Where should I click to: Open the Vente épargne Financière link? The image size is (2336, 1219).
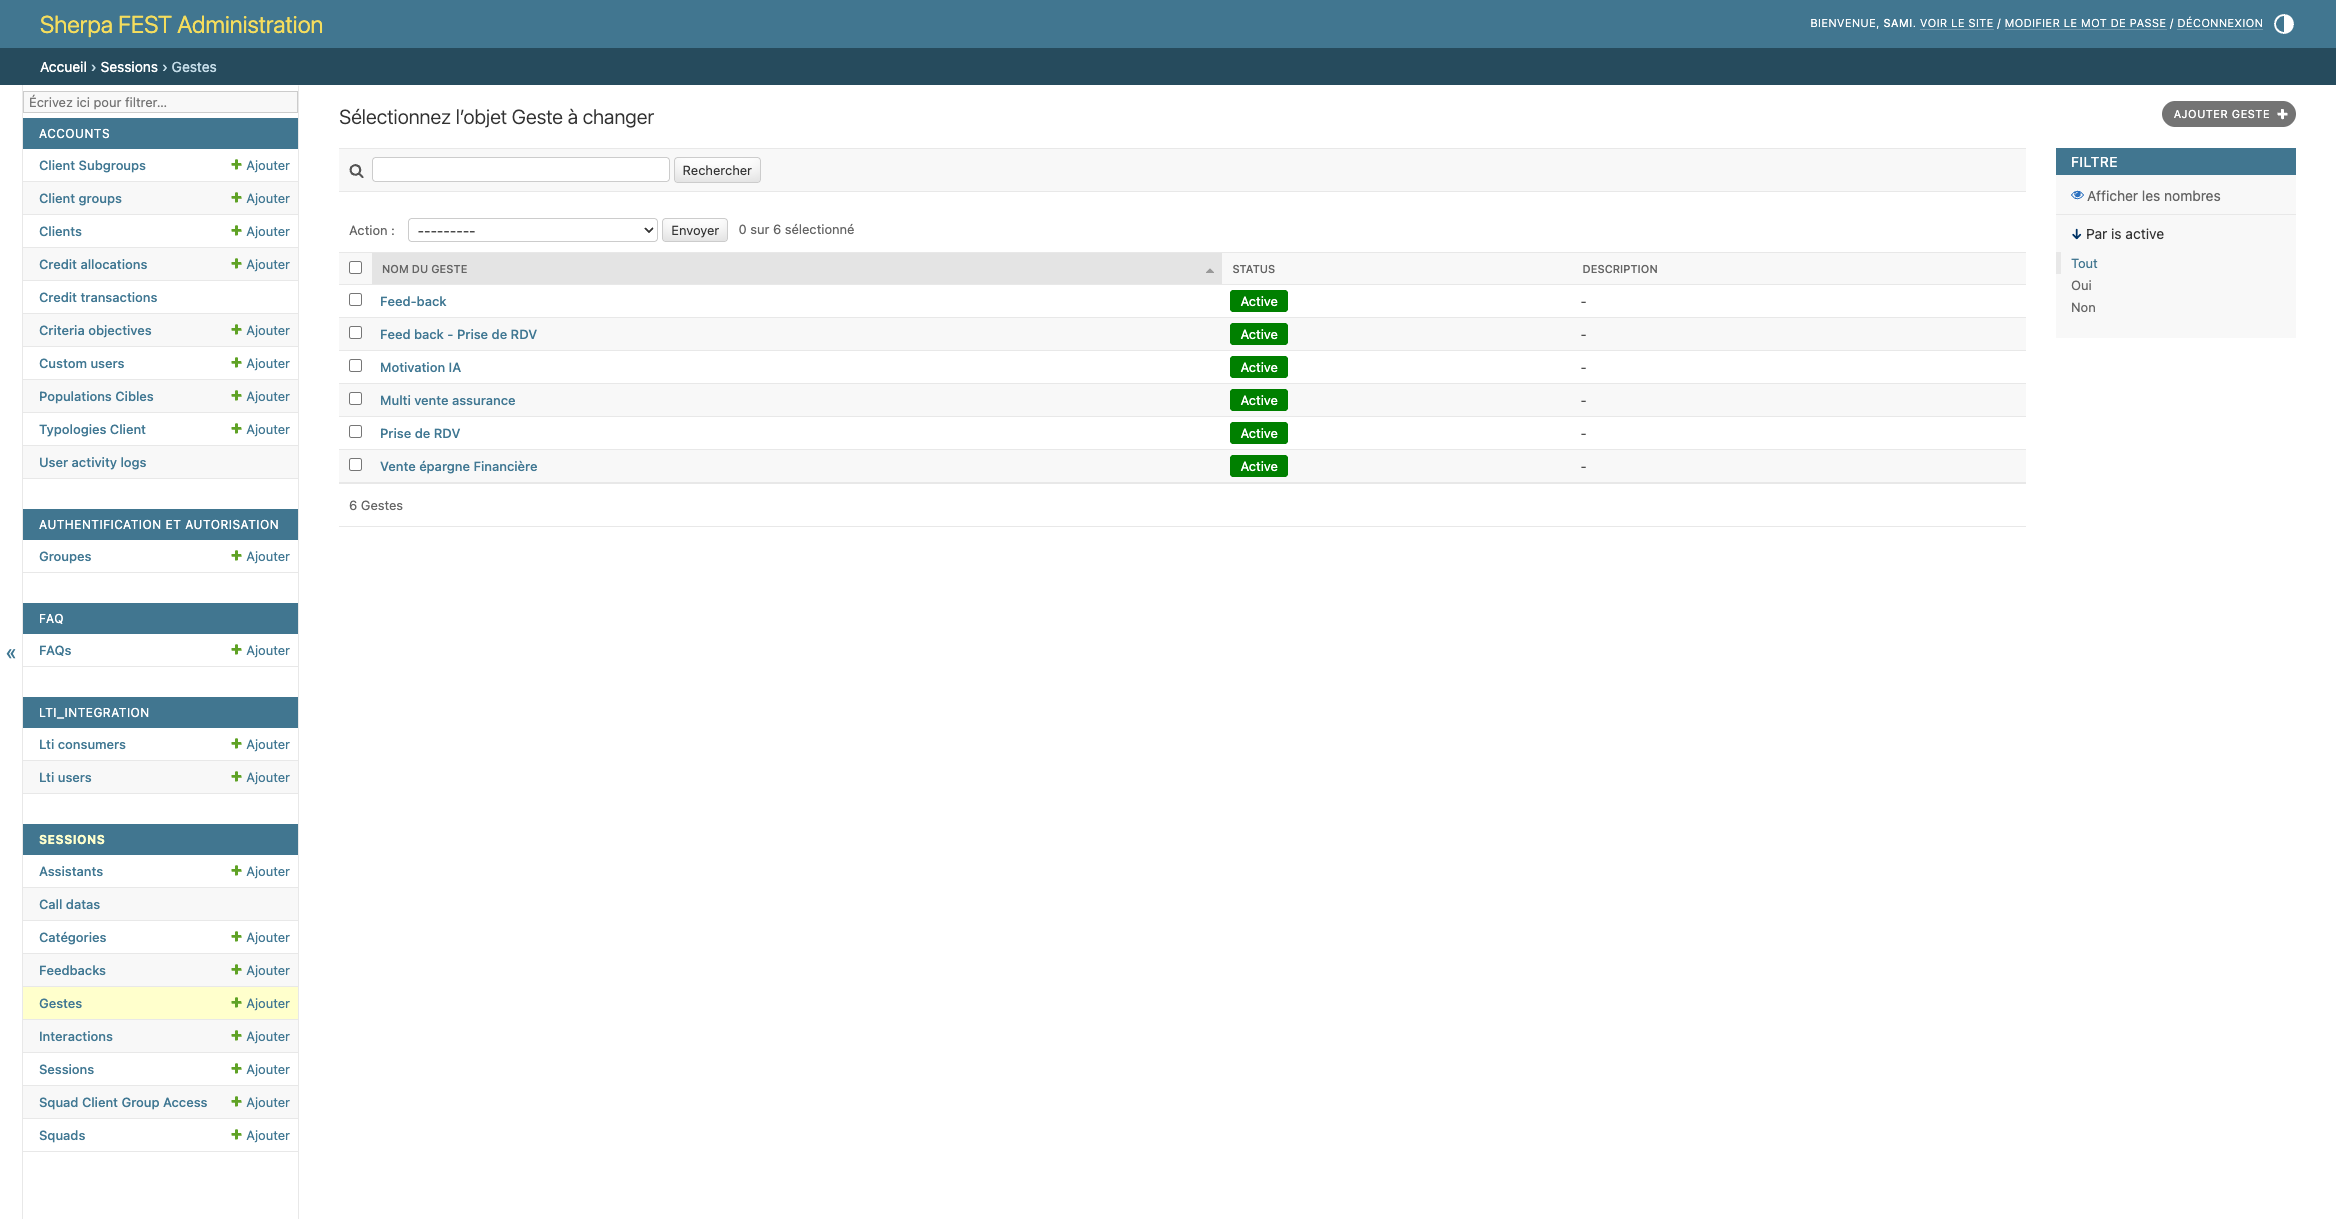pyautogui.click(x=458, y=466)
